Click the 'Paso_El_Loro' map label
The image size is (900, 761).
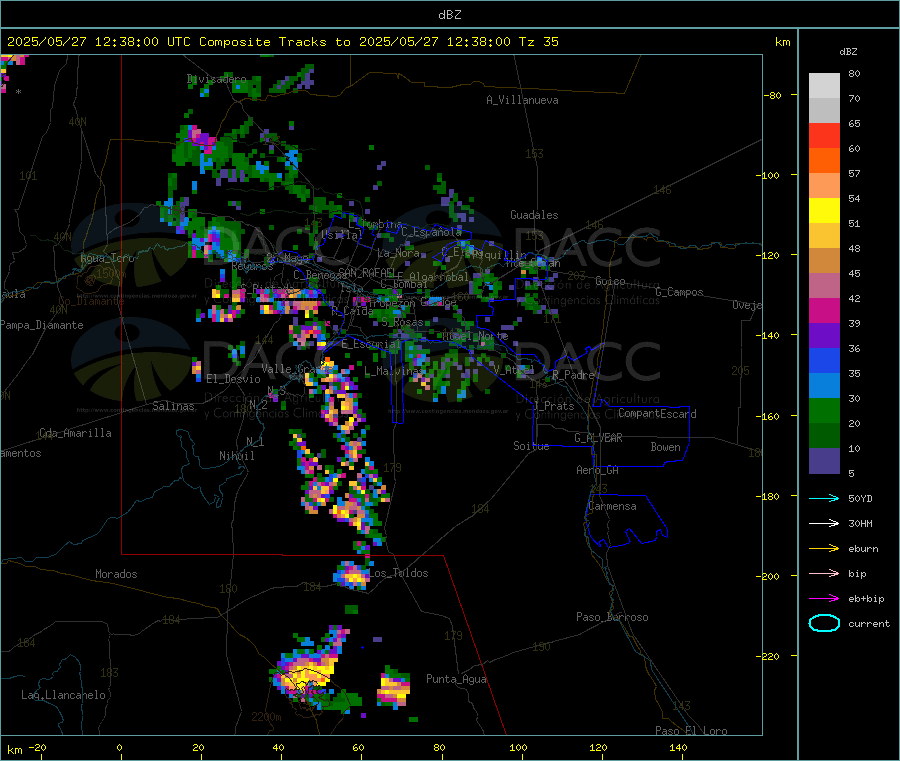click(691, 731)
